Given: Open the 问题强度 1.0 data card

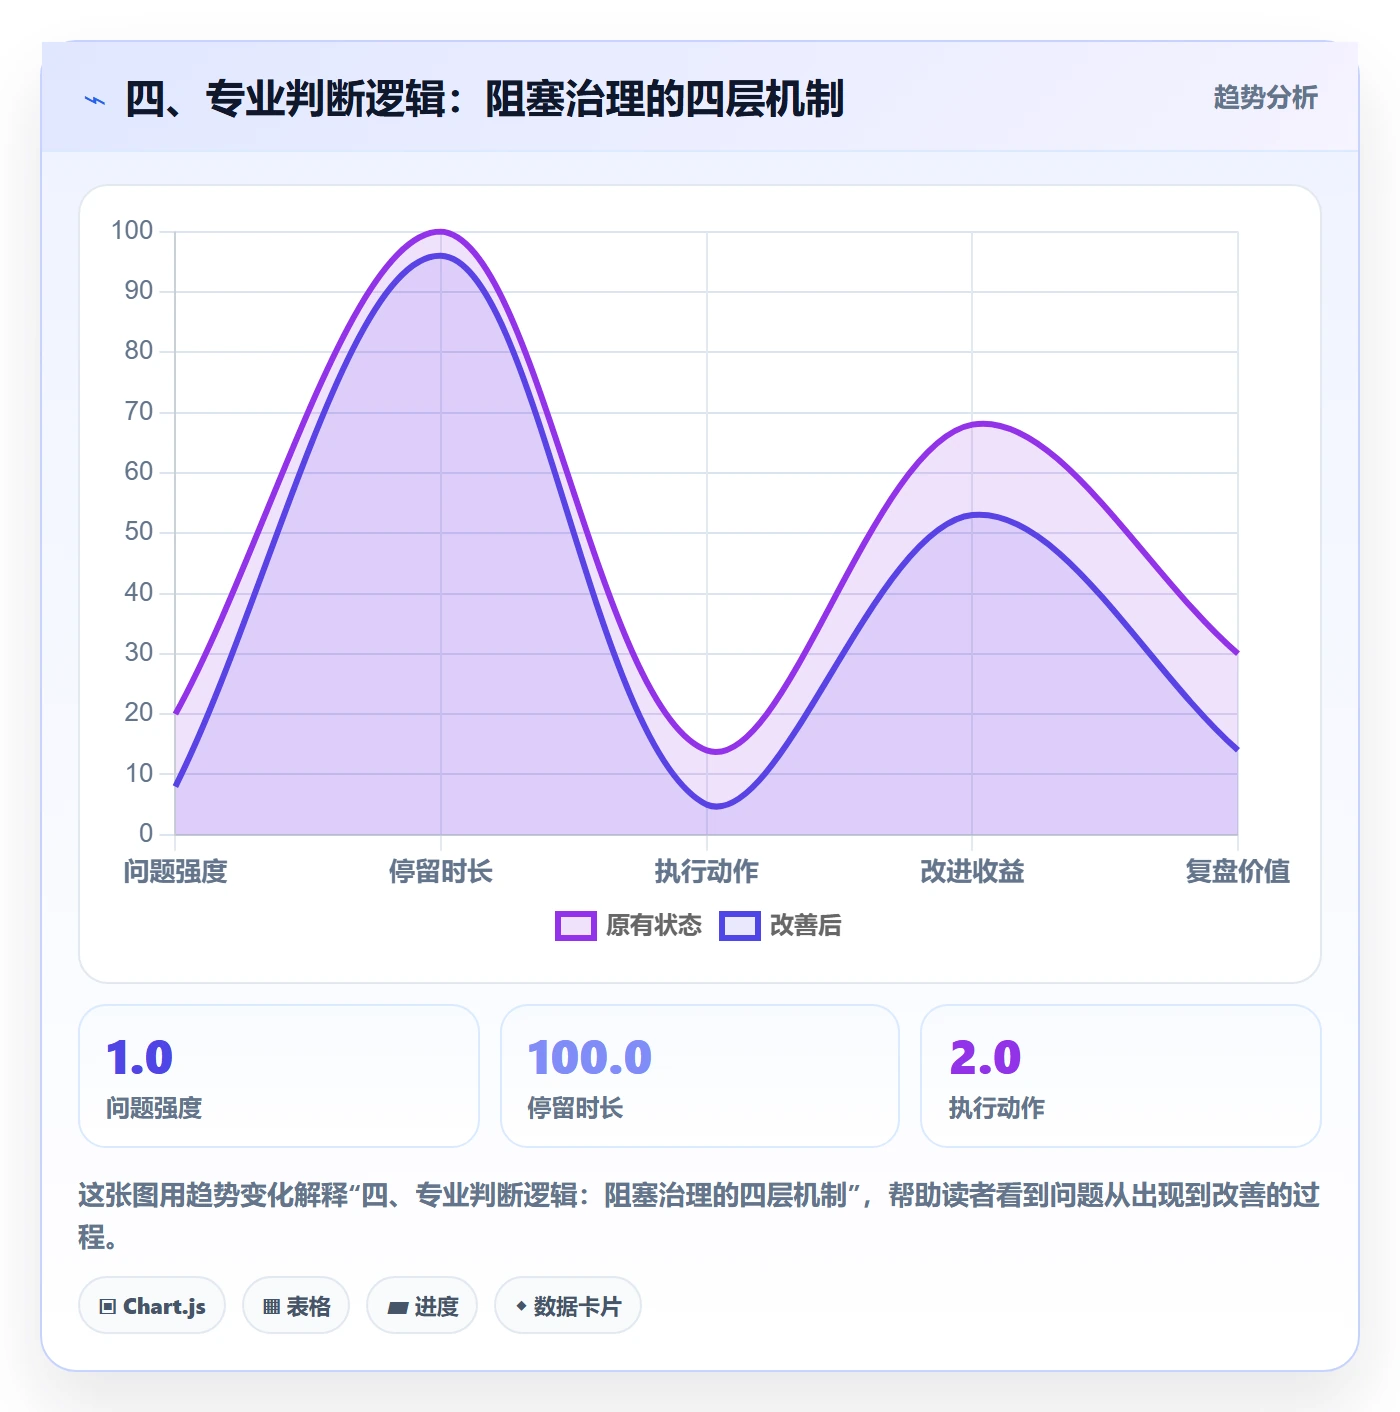Looking at the screenshot, I should [279, 1076].
